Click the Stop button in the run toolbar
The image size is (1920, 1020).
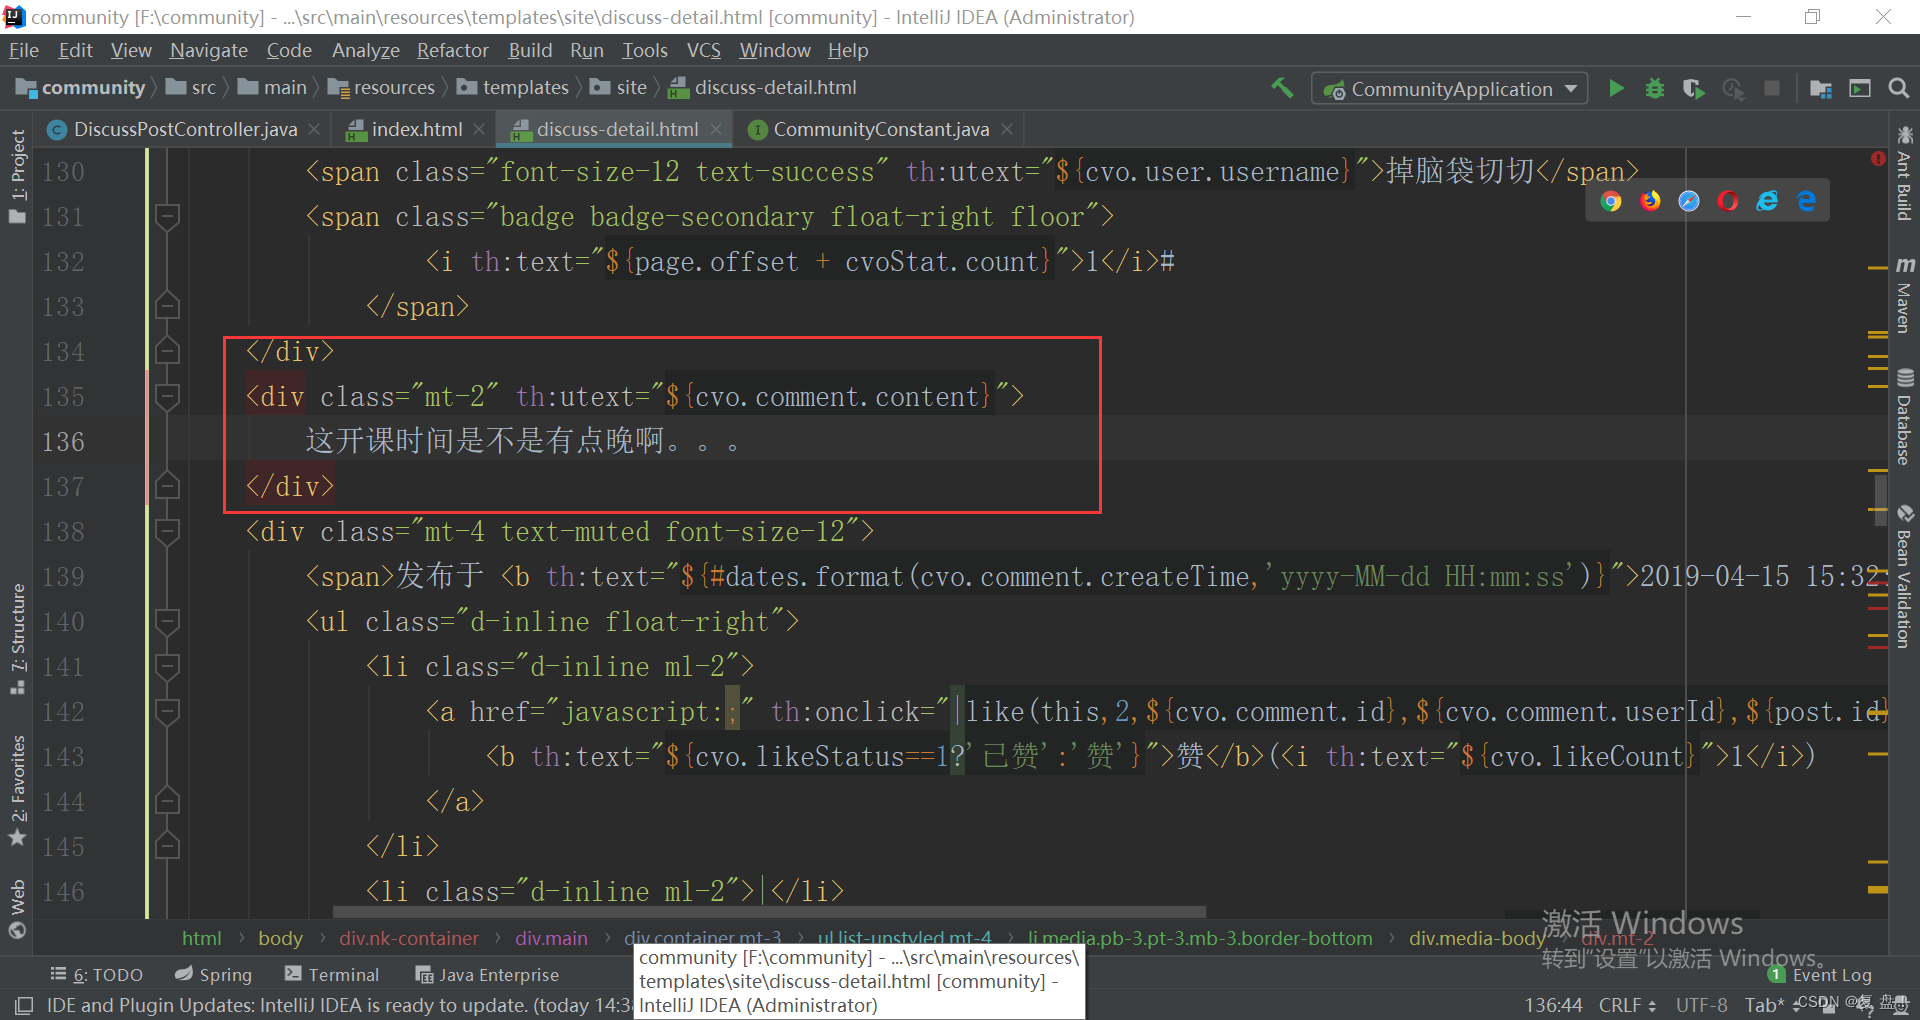(x=1771, y=88)
